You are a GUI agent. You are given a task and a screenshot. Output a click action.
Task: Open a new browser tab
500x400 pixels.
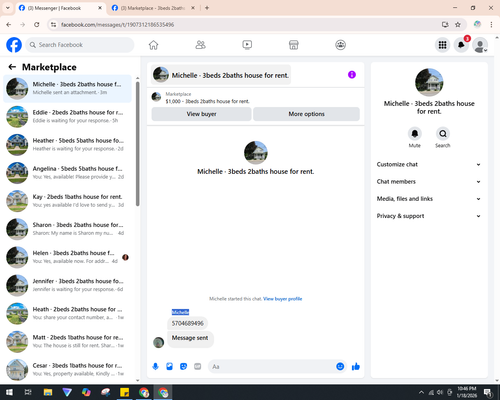207,8
